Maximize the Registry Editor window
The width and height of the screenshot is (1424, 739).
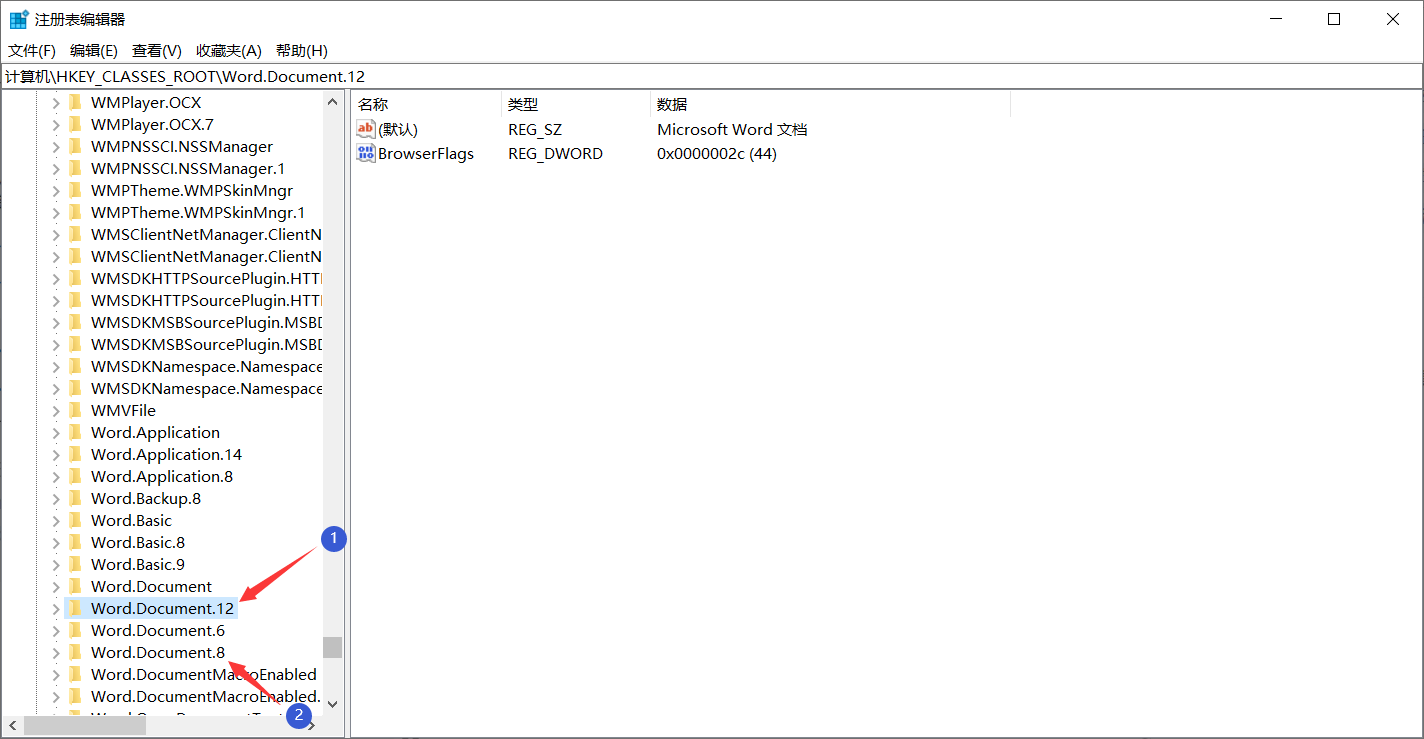(1334, 19)
